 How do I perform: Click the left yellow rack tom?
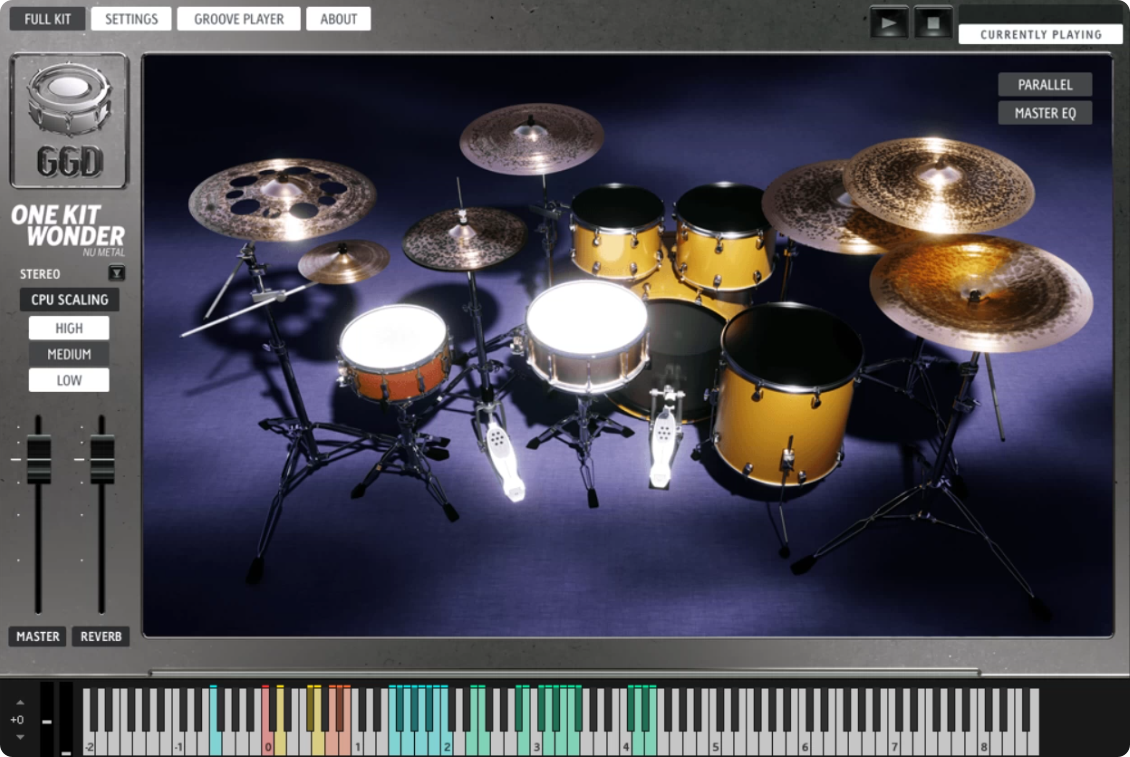click(618, 232)
